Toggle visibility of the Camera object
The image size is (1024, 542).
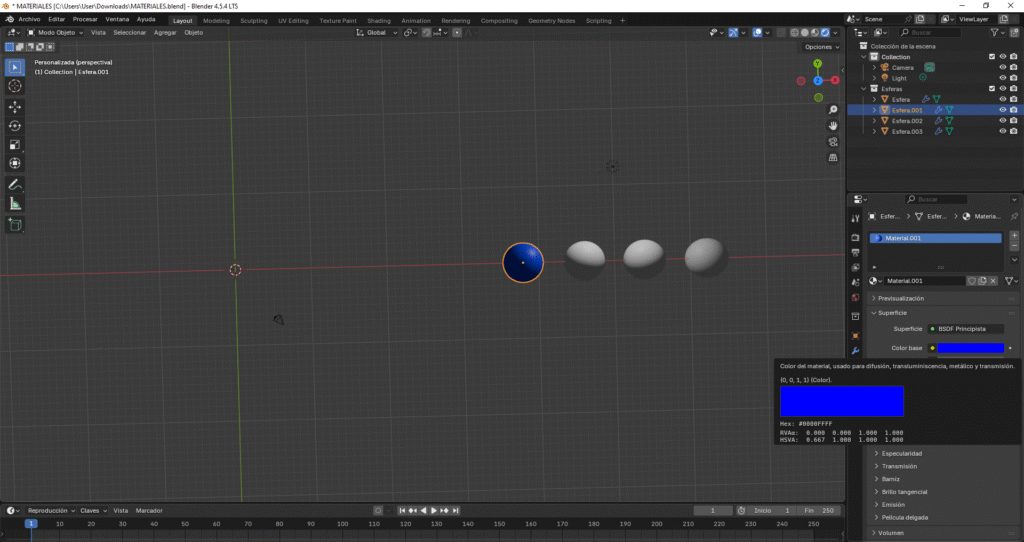1002,67
